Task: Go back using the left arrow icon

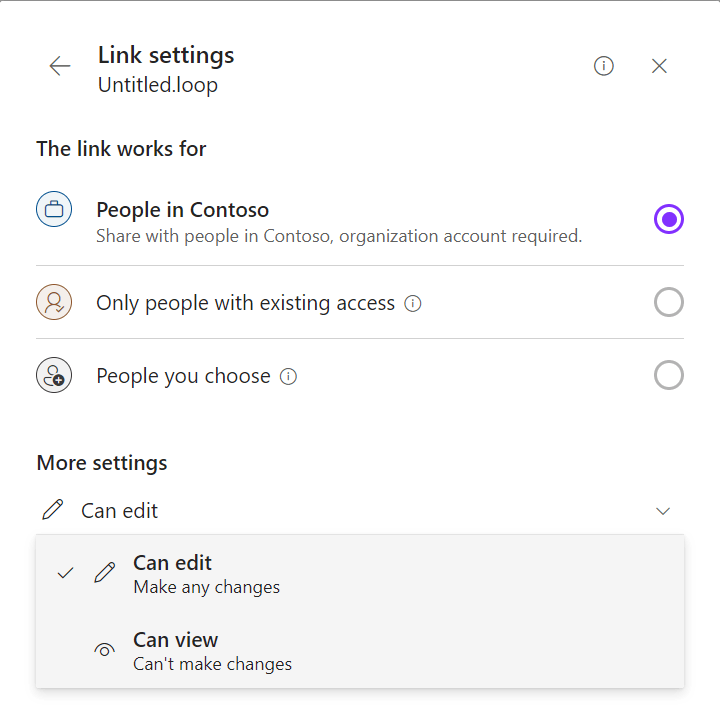Action: tap(60, 66)
